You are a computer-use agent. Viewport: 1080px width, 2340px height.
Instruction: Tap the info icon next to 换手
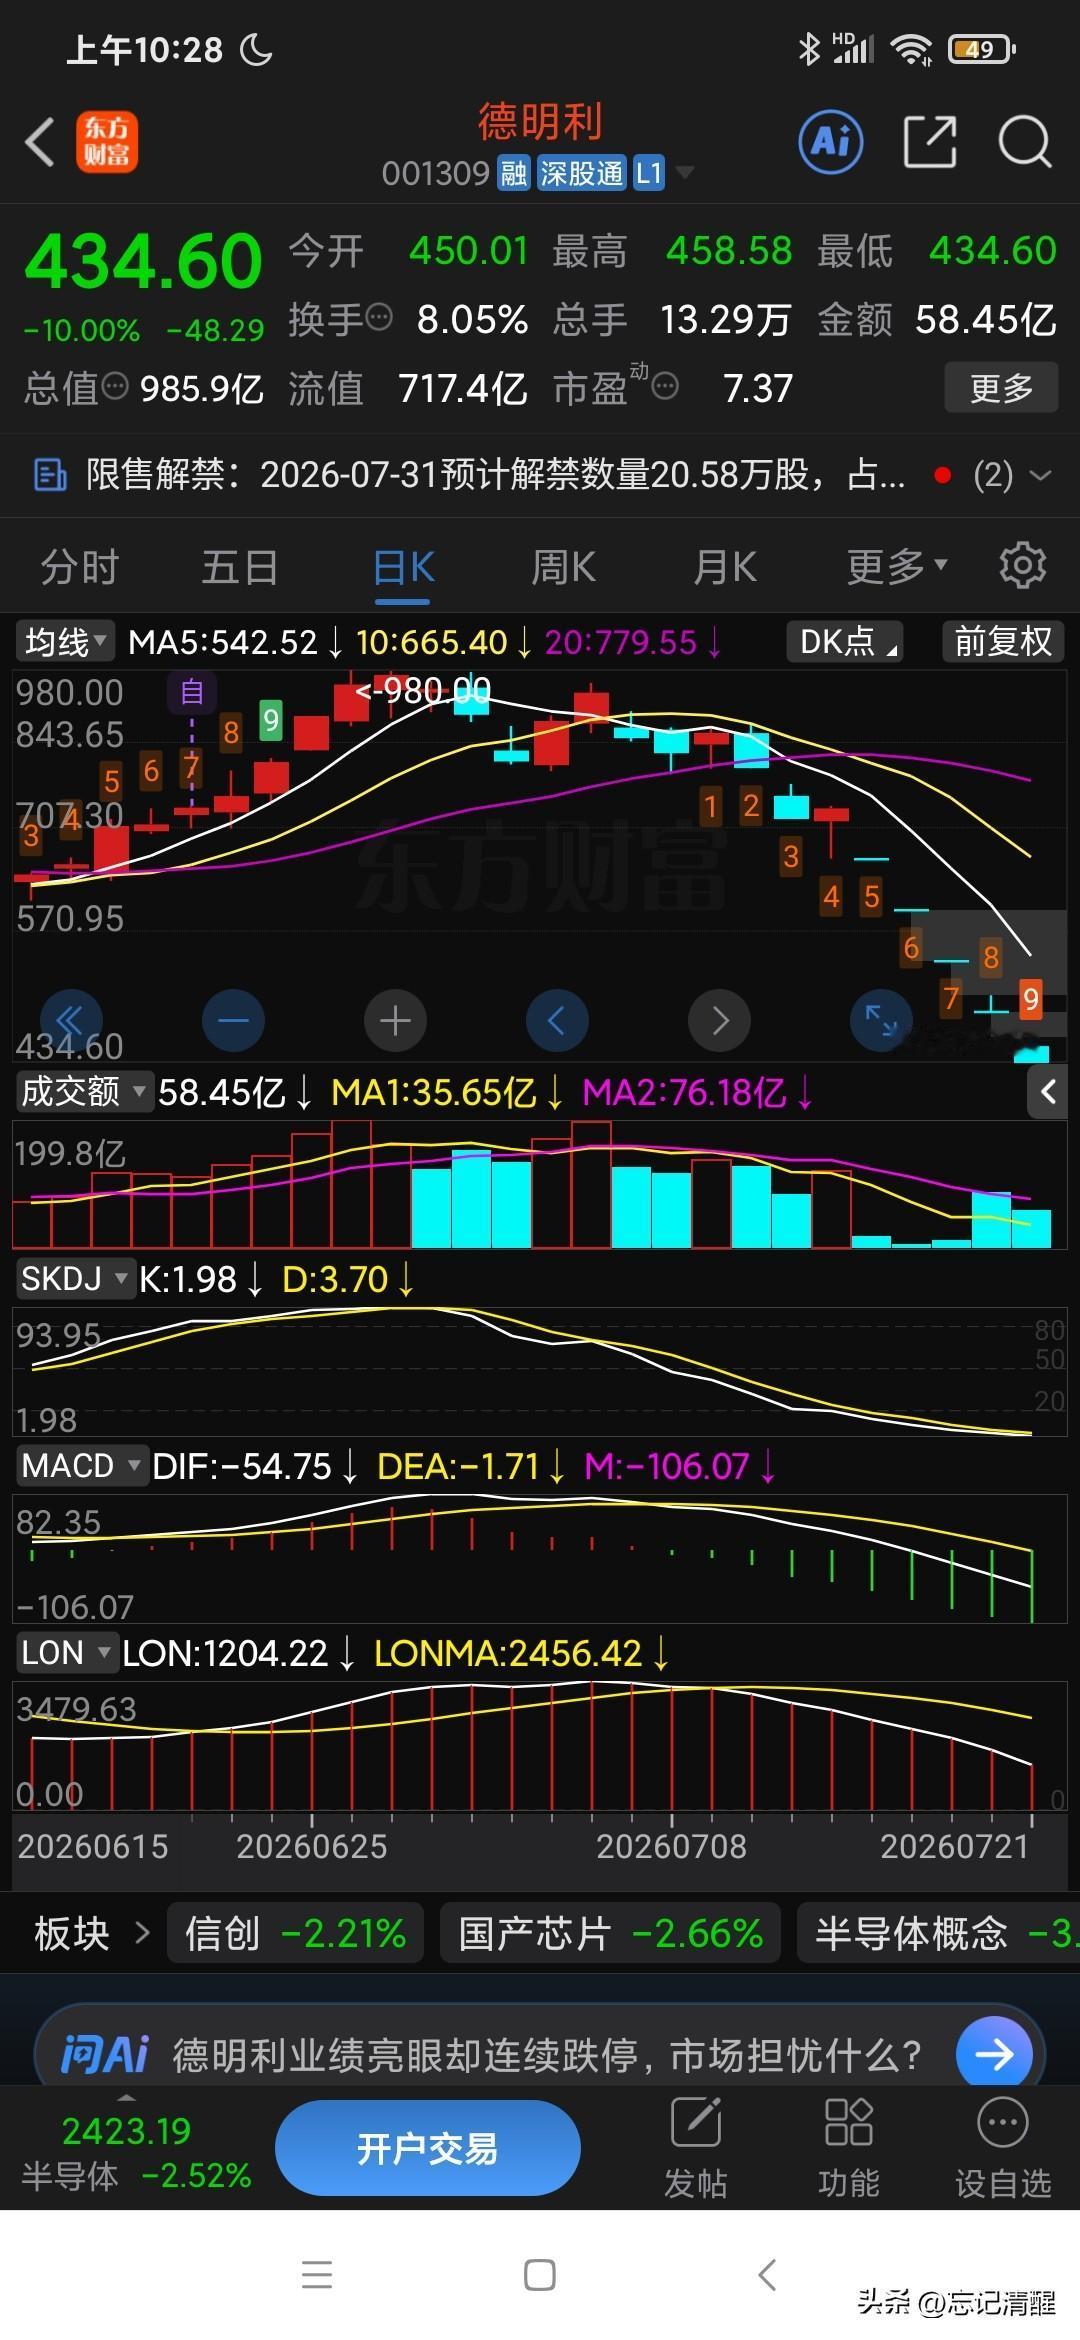click(x=379, y=317)
